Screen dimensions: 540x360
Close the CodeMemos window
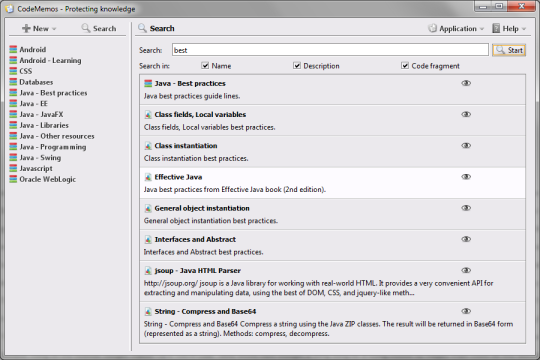click(521, 6)
